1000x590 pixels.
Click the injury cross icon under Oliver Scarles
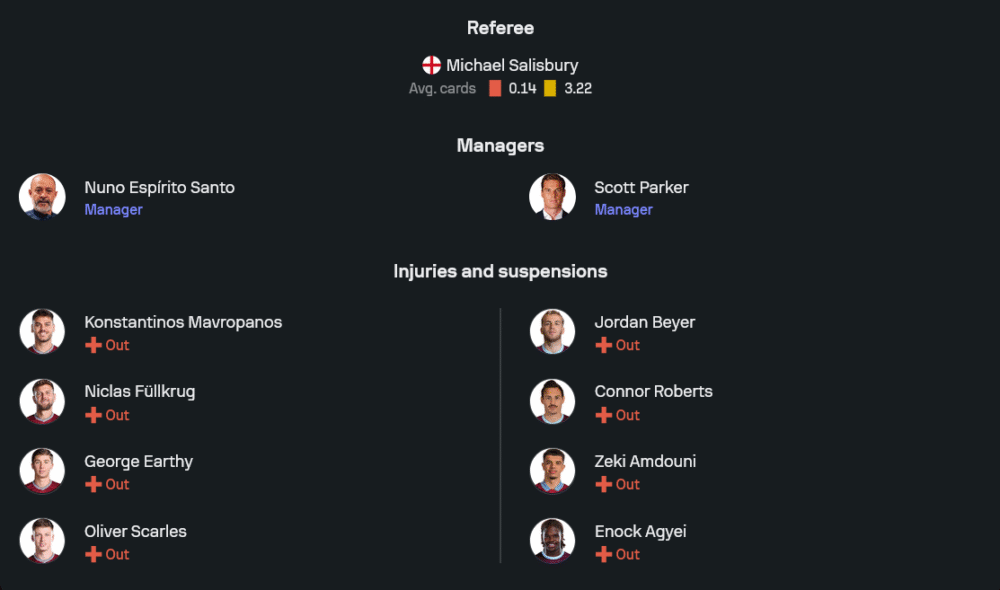tap(93, 554)
